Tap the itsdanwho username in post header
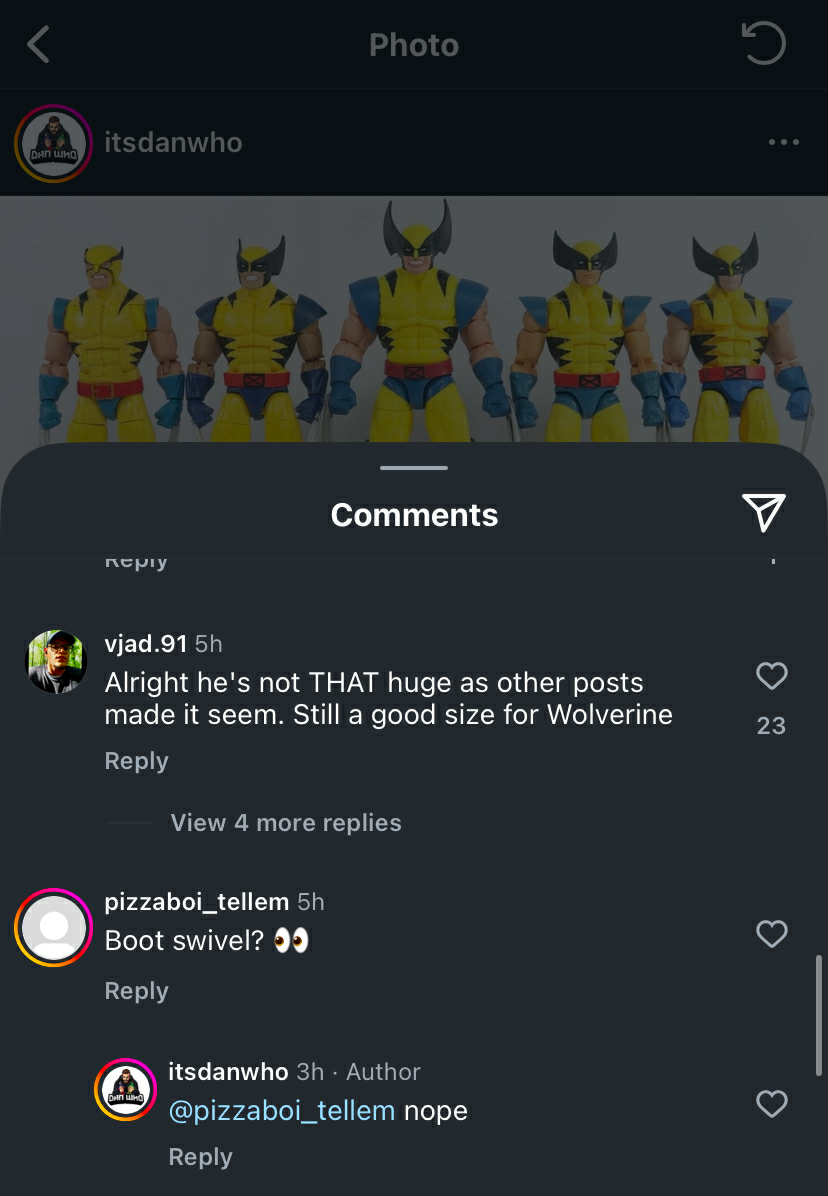The width and height of the screenshot is (828, 1196). pyautogui.click(x=173, y=142)
